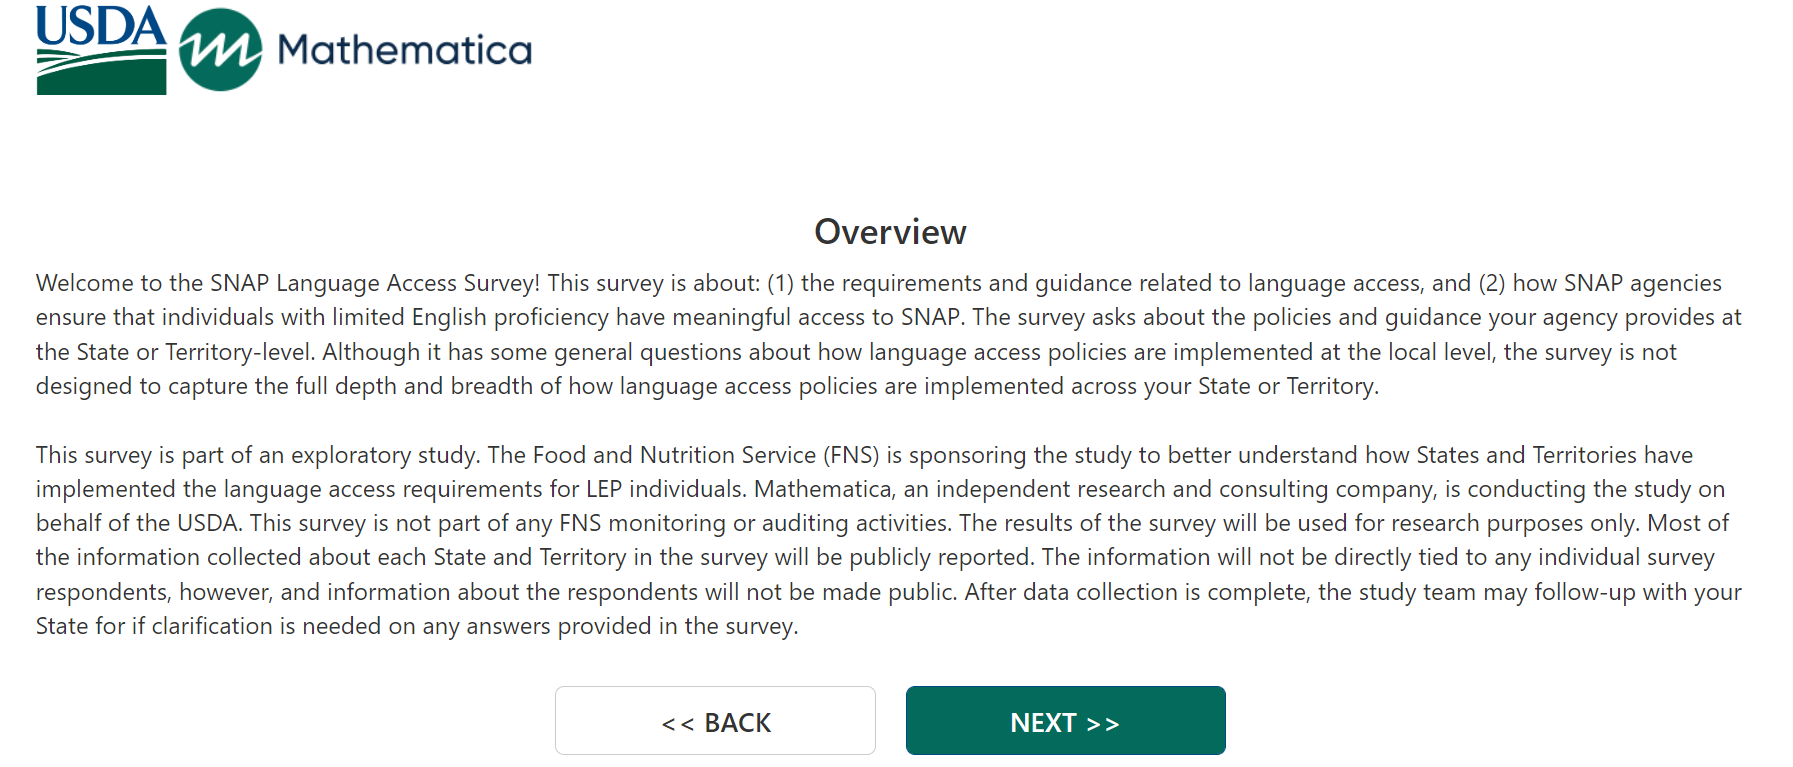Click the phrase 'State or Territory-level'
Image resolution: width=1793 pixels, height=767 pixels.
click(195, 352)
